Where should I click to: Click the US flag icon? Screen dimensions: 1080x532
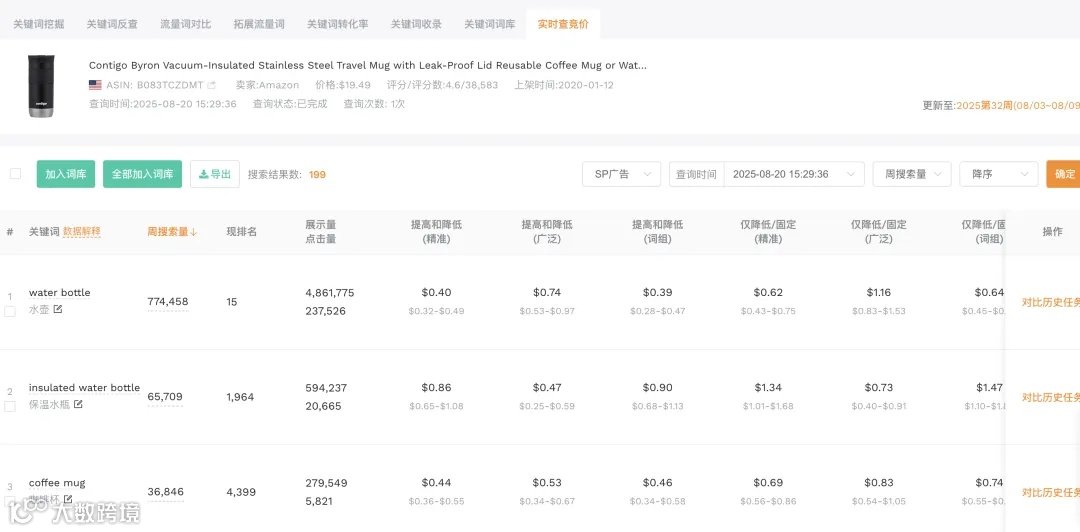95,85
